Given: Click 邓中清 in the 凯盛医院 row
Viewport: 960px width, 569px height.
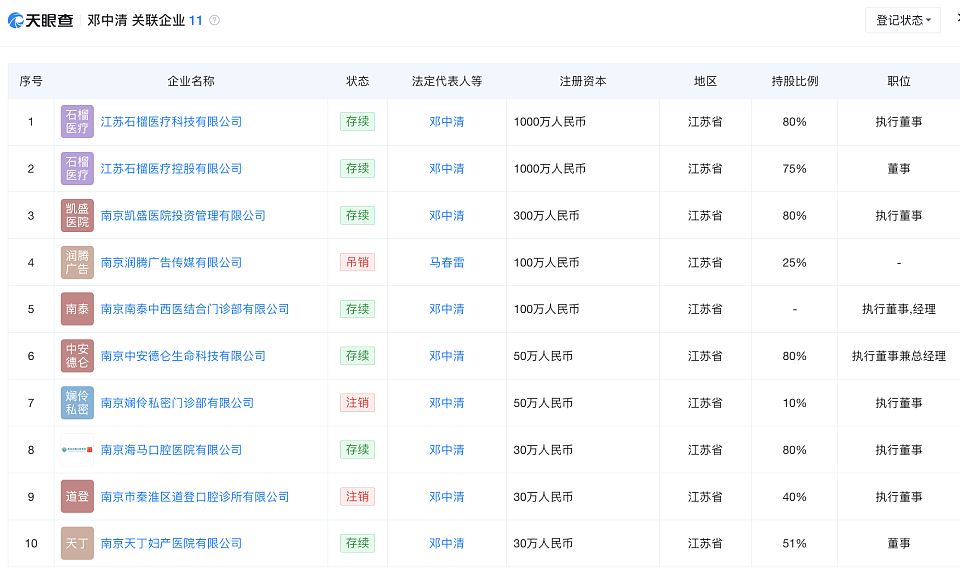Looking at the screenshot, I should 446,216.
